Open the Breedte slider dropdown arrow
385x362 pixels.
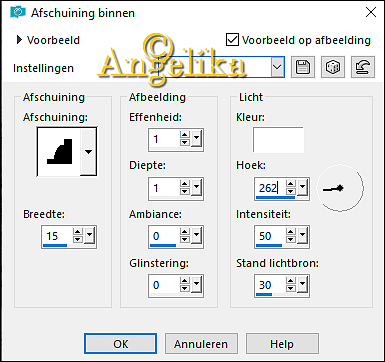click(x=89, y=235)
